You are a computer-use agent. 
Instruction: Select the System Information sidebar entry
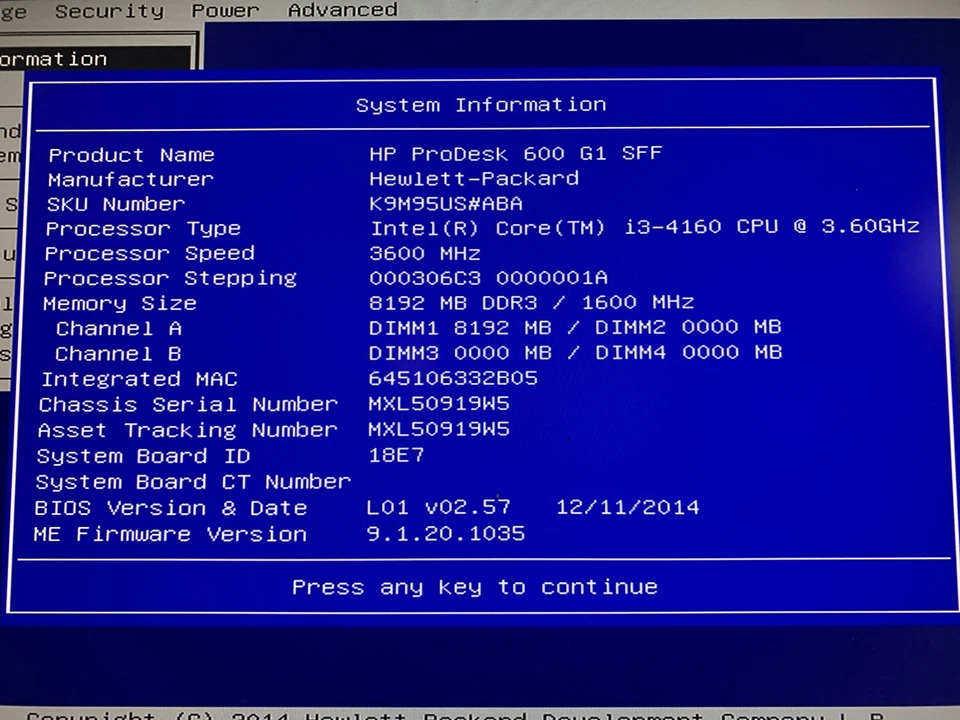[54, 59]
